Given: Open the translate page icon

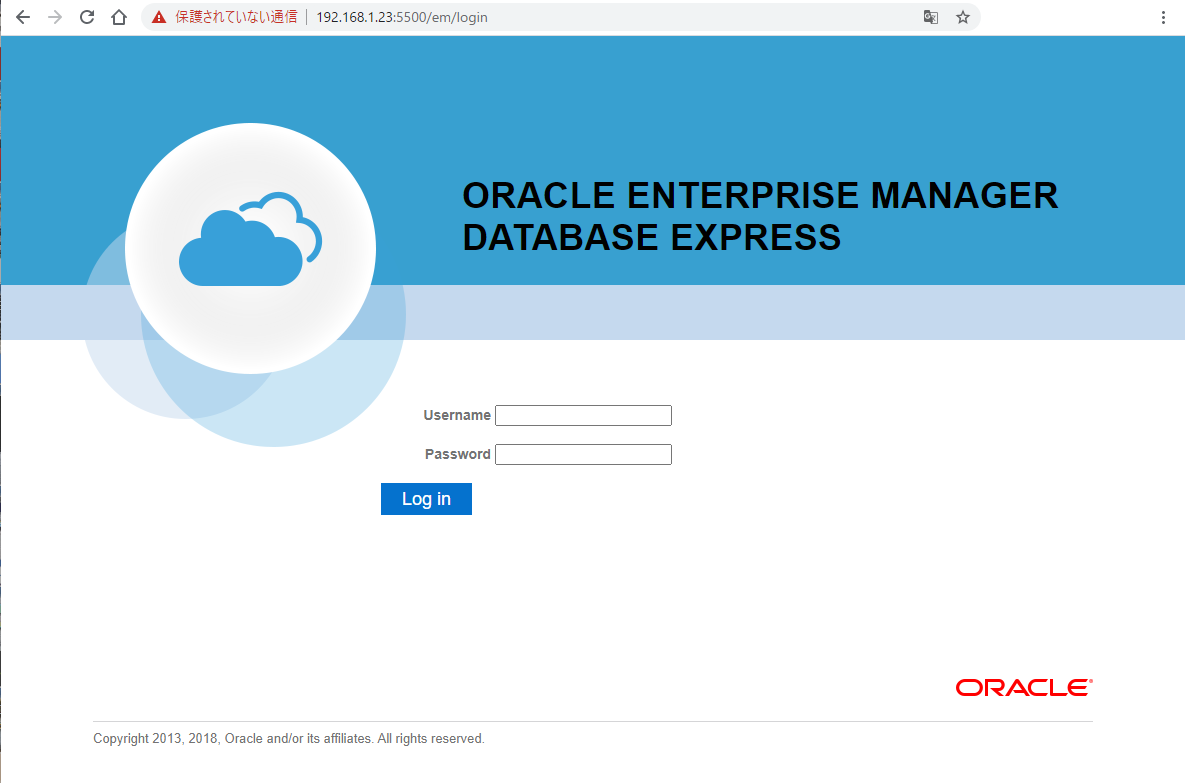Looking at the screenshot, I should pos(930,17).
